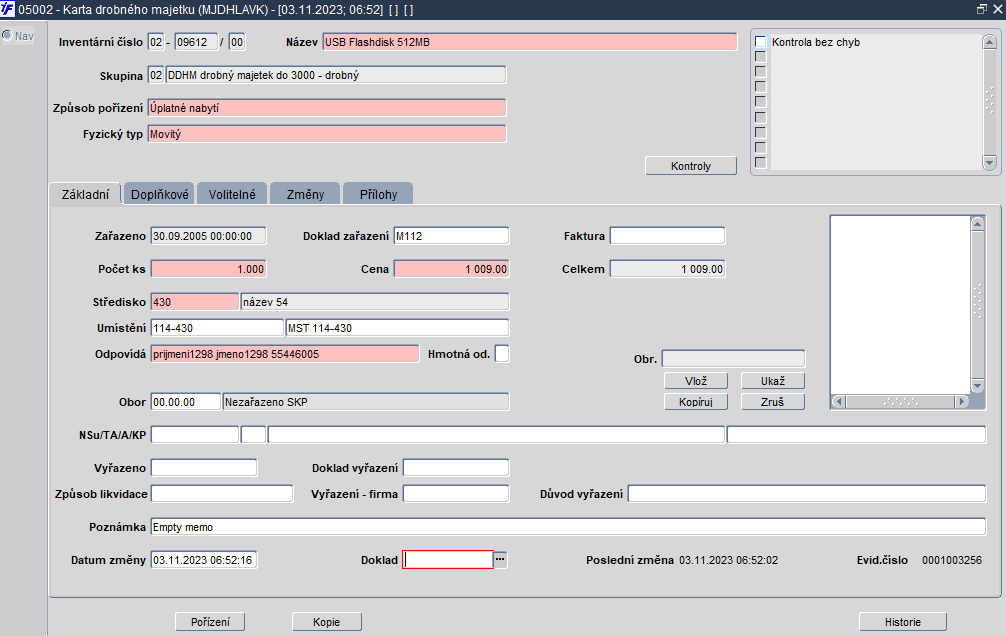This screenshot has width=1006, height=636.
Task: Click the Pořízení button
Action: coord(210,622)
